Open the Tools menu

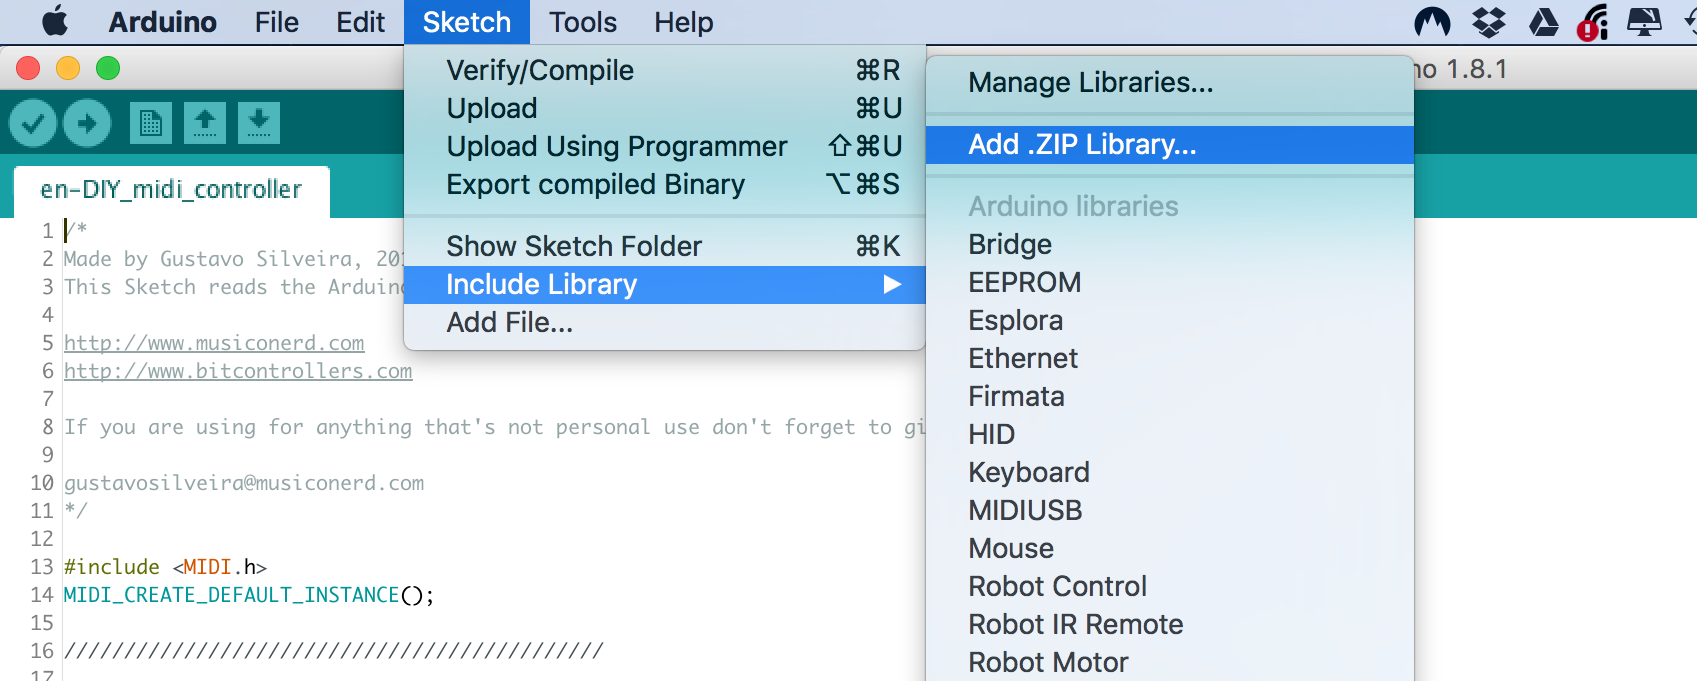[x=582, y=22]
